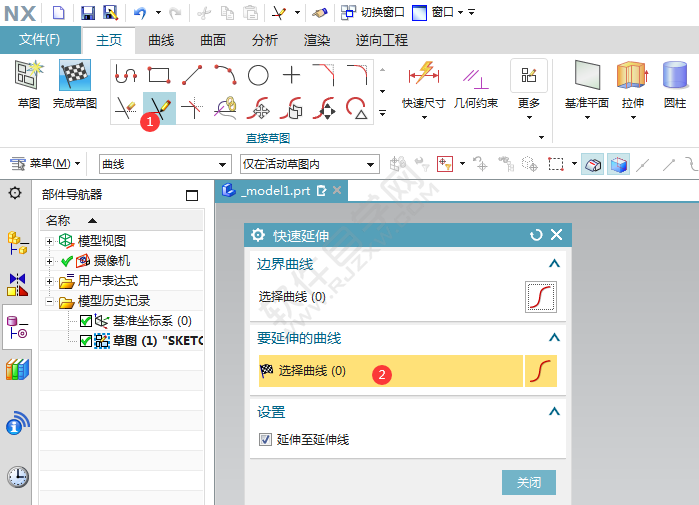Collapse the 边界曲线 section
The width and height of the screenshot is (699, 505).
[x=554, y=264]
